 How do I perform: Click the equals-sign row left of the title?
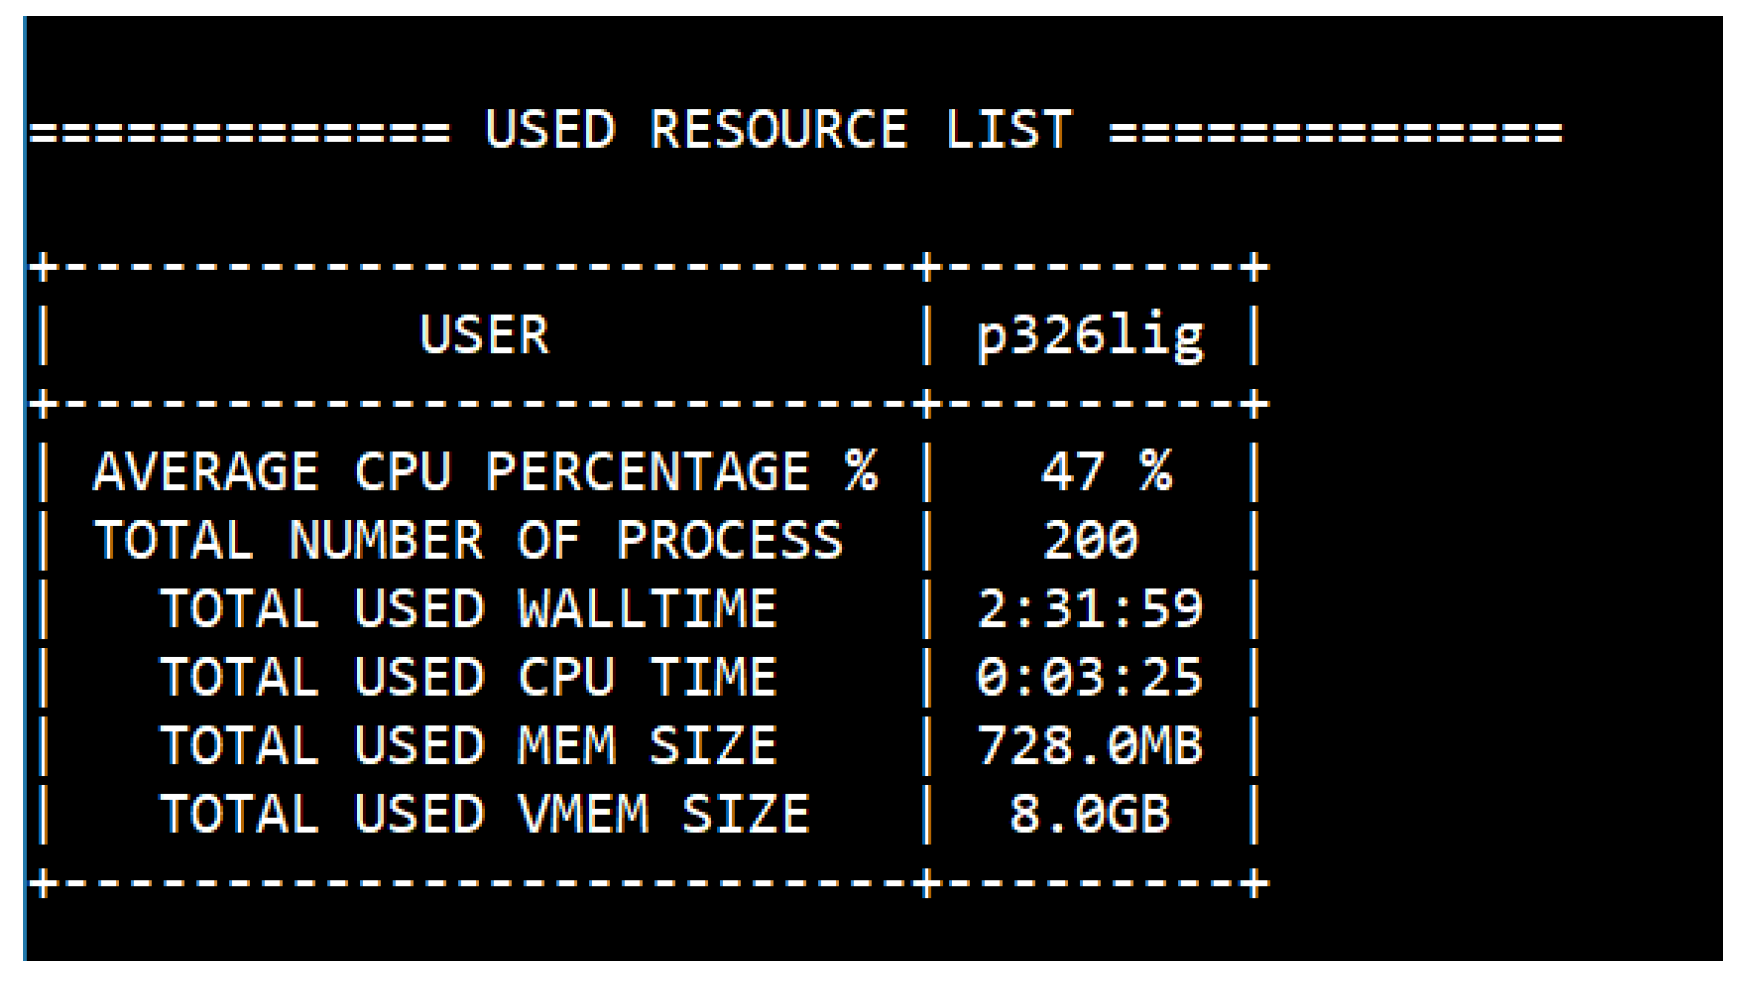pos(240,132)
